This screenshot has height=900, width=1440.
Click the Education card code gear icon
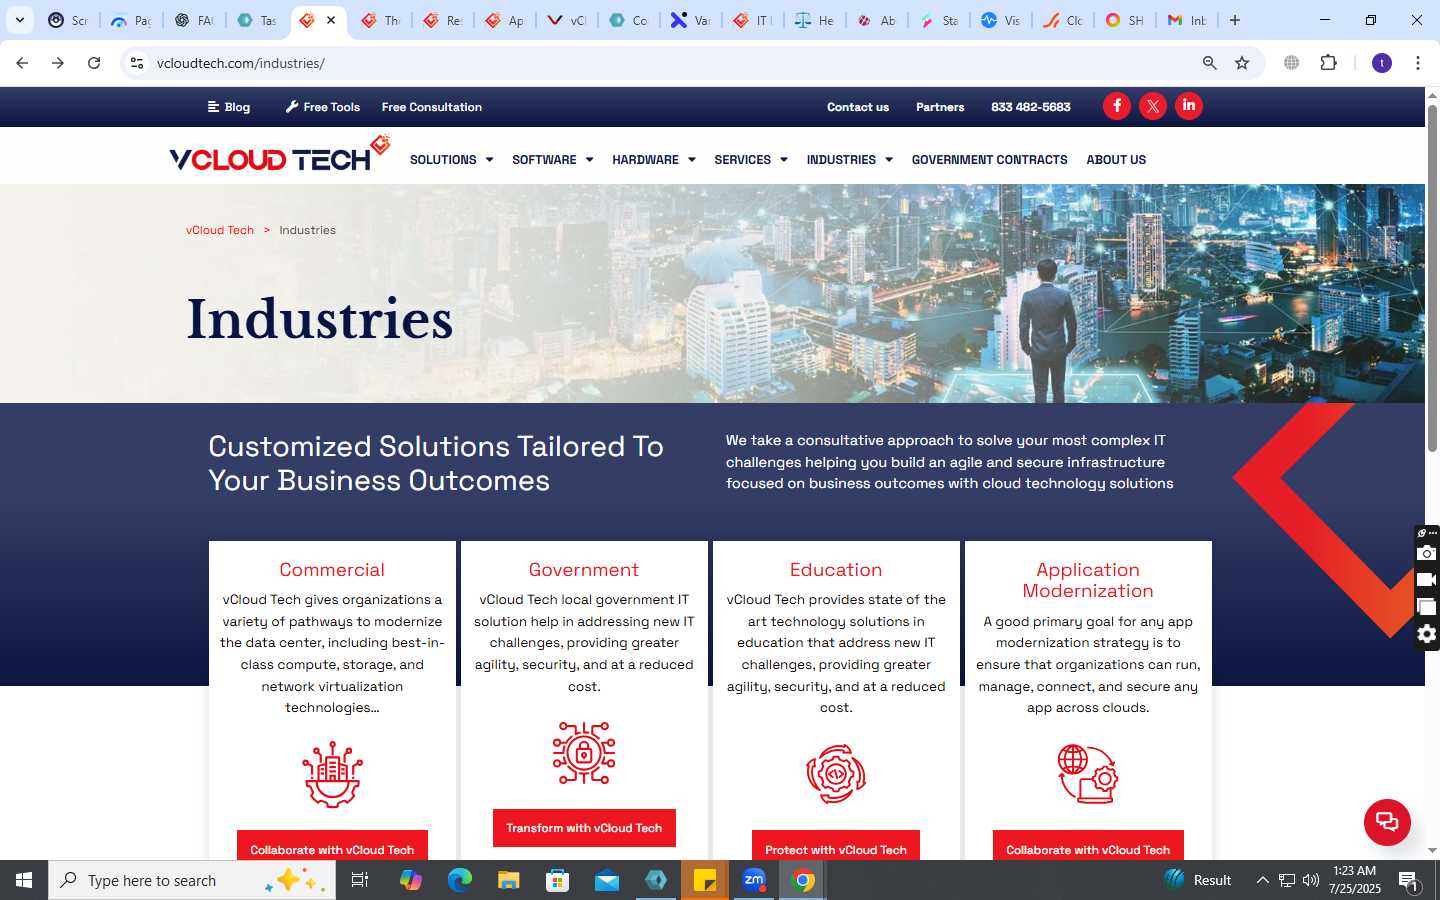click(836, 774)
